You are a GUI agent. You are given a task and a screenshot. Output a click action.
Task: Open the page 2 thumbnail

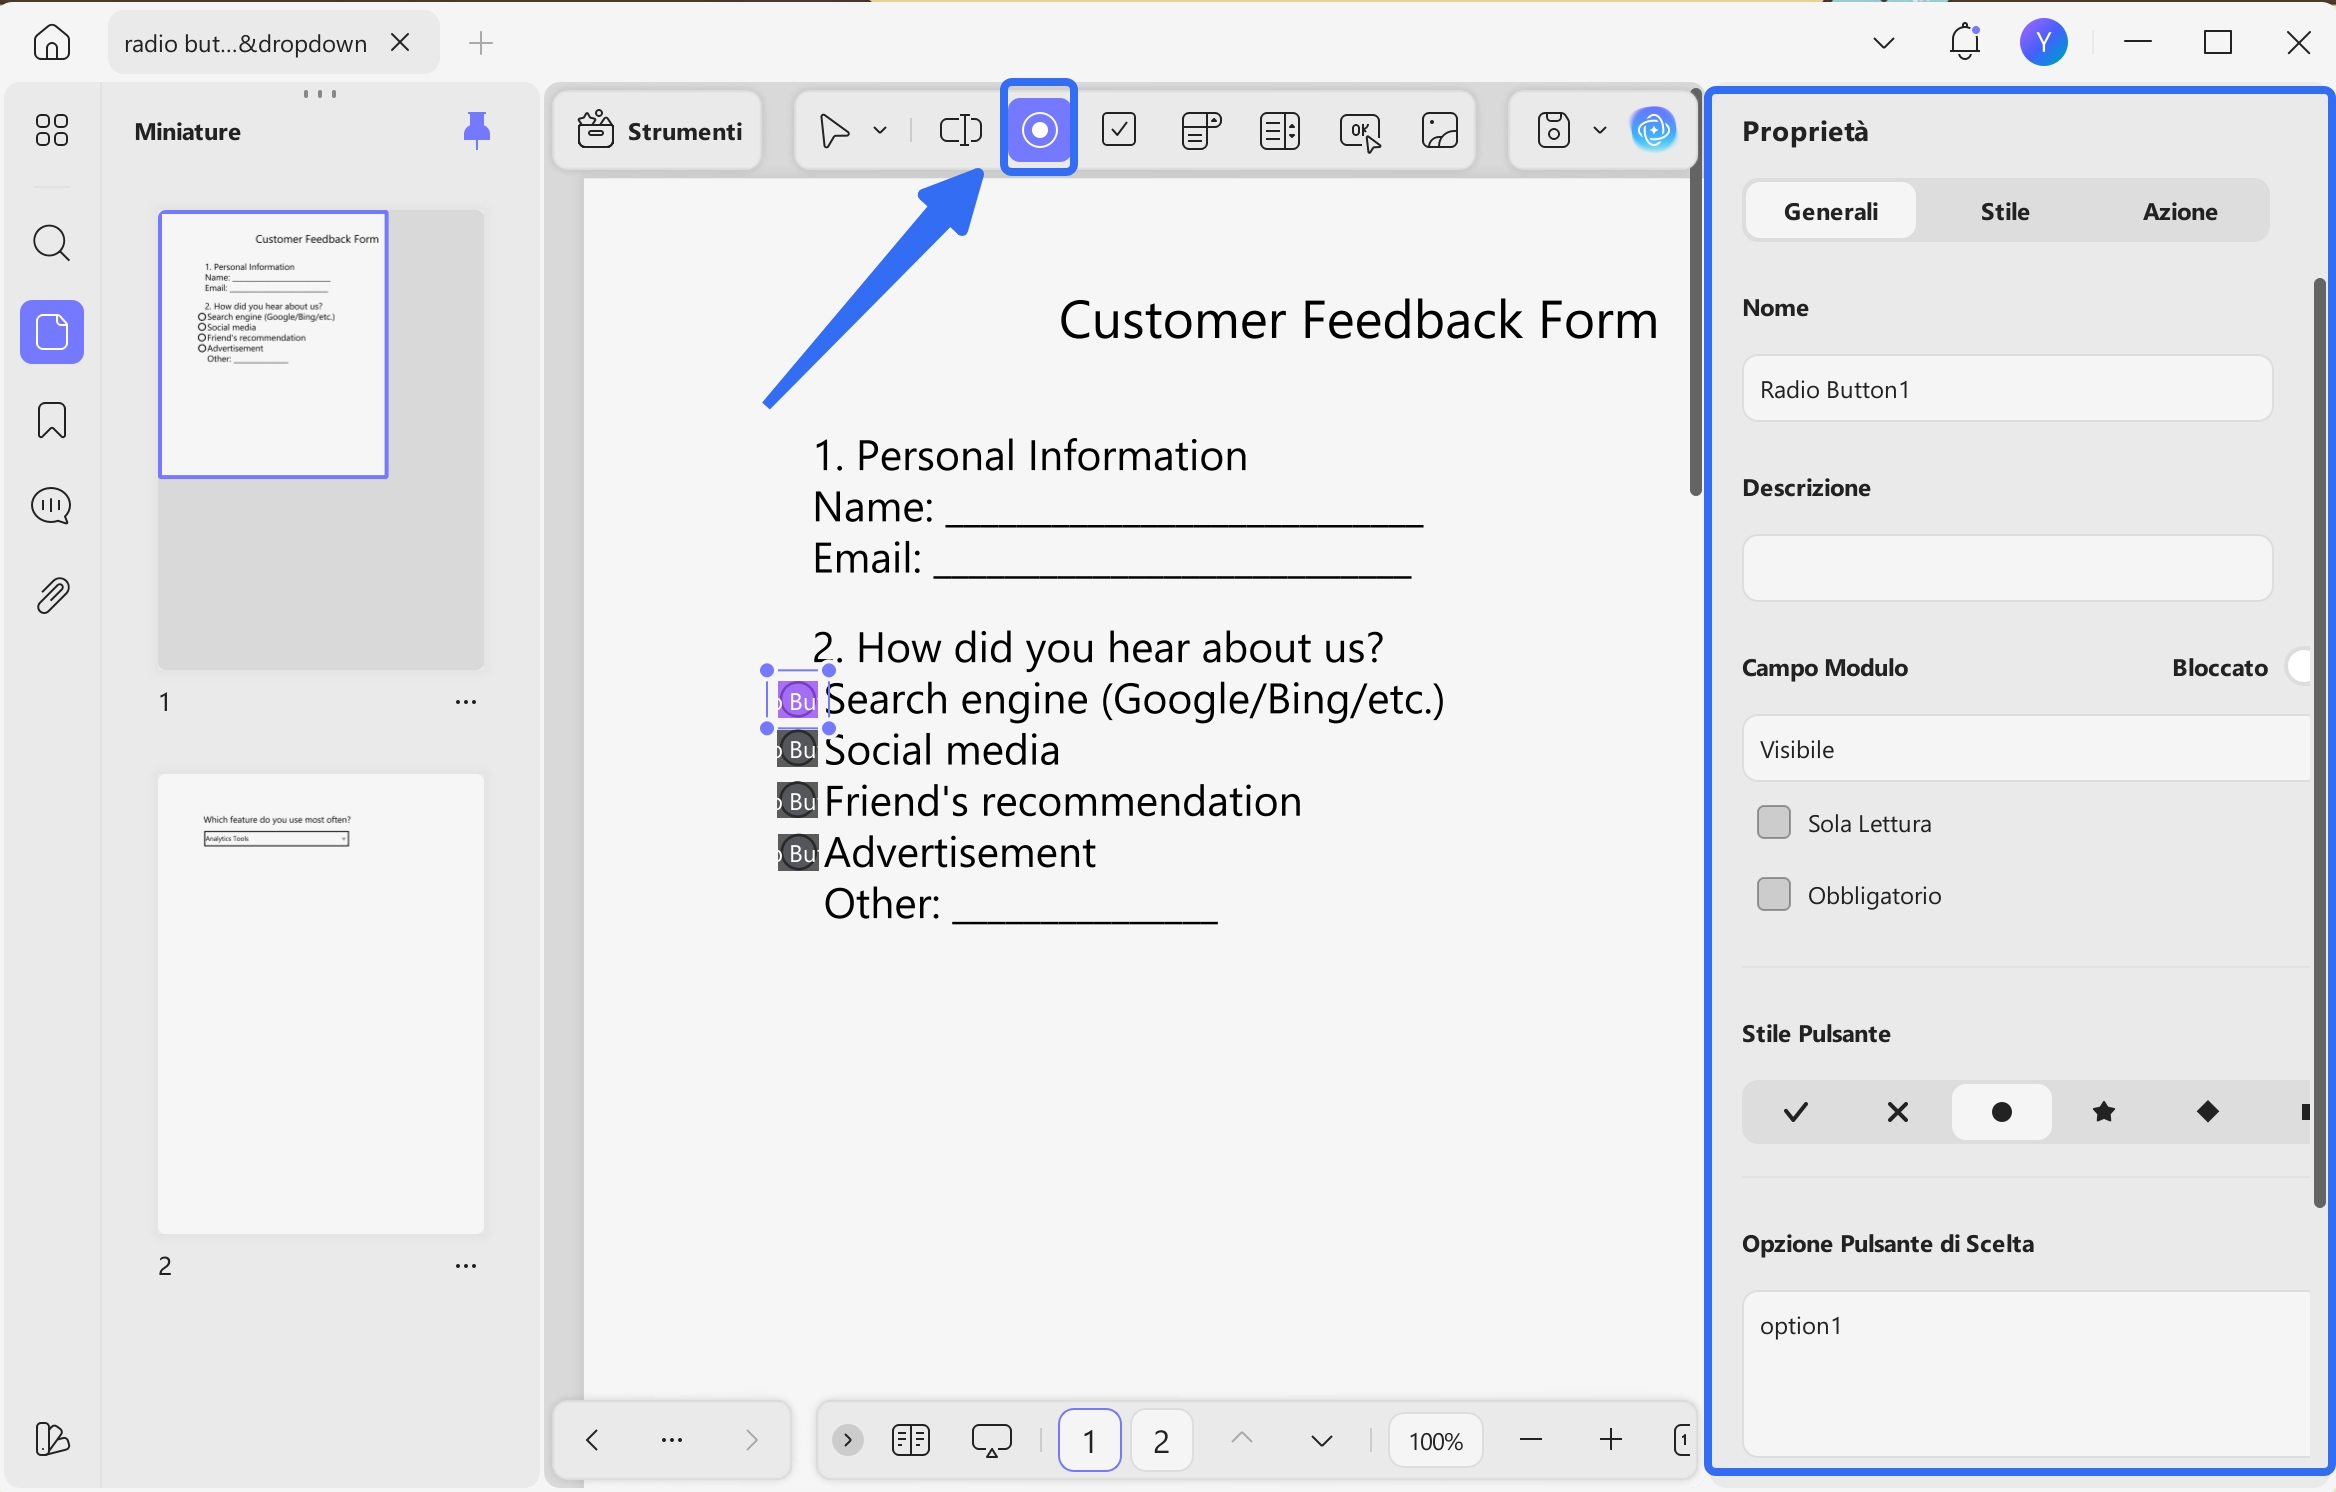(320, 1003)
